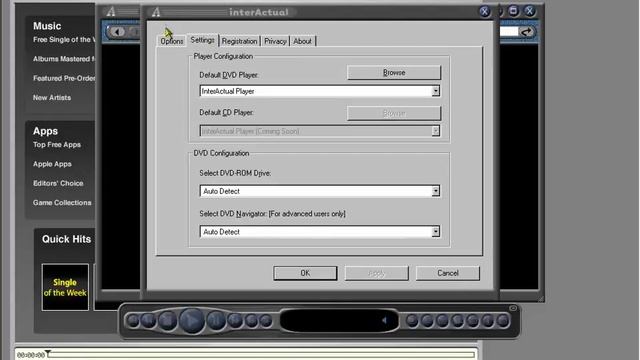Screen dimensions: 640x360
Task: Open the Apple Apps link
Action: click(52, 164)
